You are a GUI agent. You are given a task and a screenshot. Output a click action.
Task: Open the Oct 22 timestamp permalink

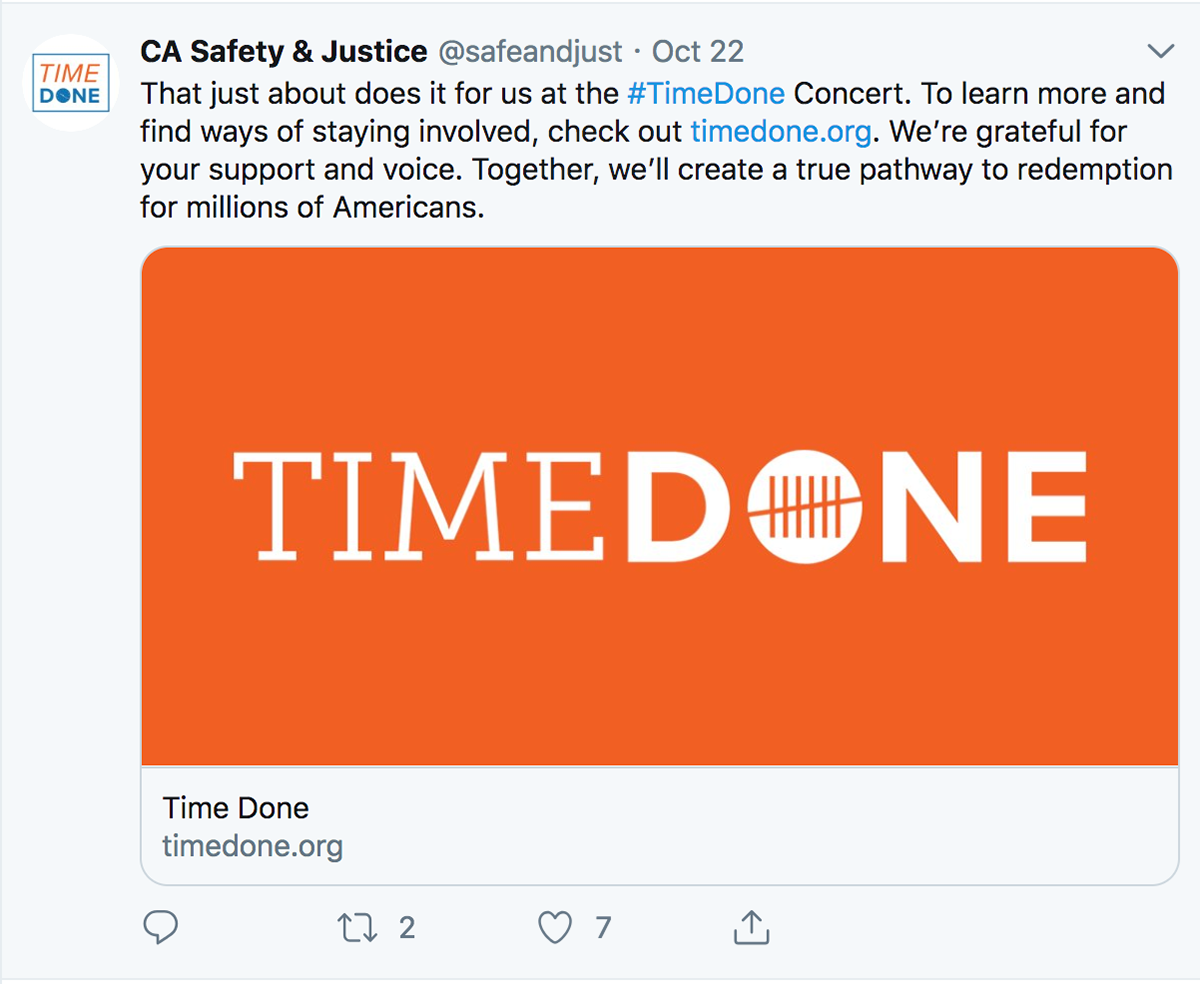(x=698, y=51)
